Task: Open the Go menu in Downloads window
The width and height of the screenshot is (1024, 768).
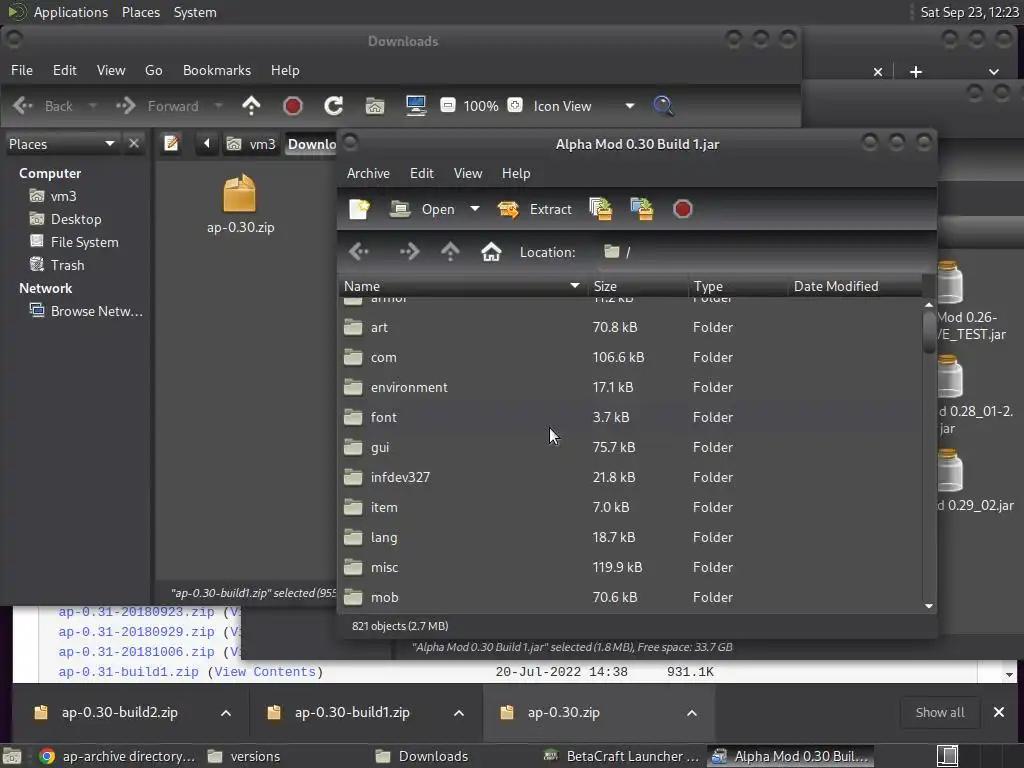Action: tap(153, 70)
